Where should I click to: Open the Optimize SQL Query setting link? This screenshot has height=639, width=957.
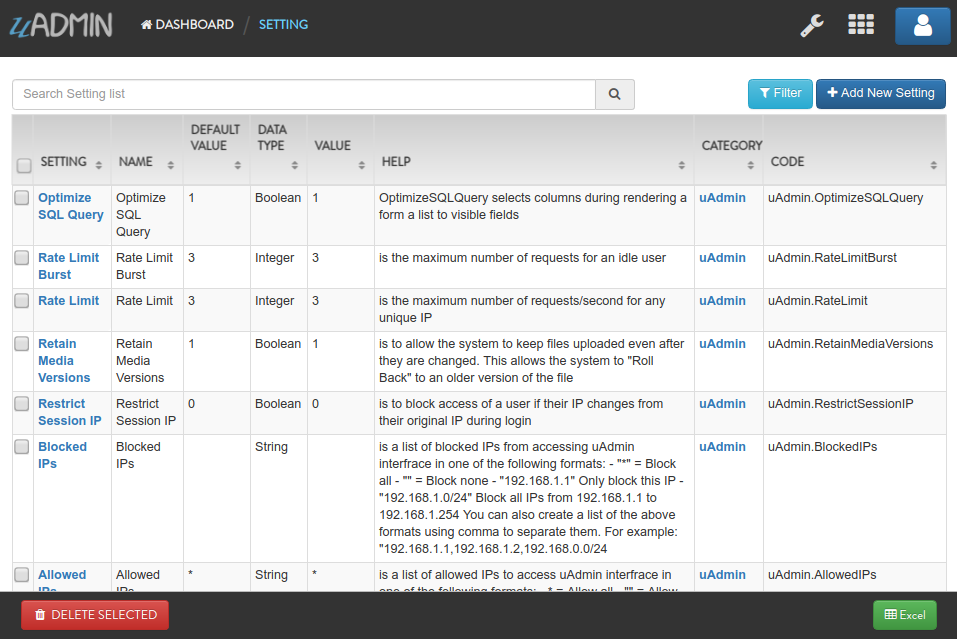(71, 206)
